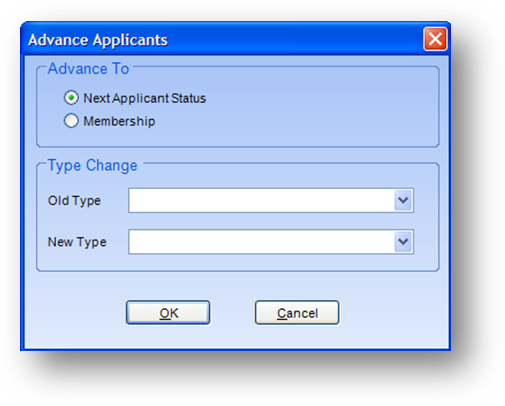Confirm with the OK button
The width and height of the screenshot is (505, 406).
click(x=168, y=312)
